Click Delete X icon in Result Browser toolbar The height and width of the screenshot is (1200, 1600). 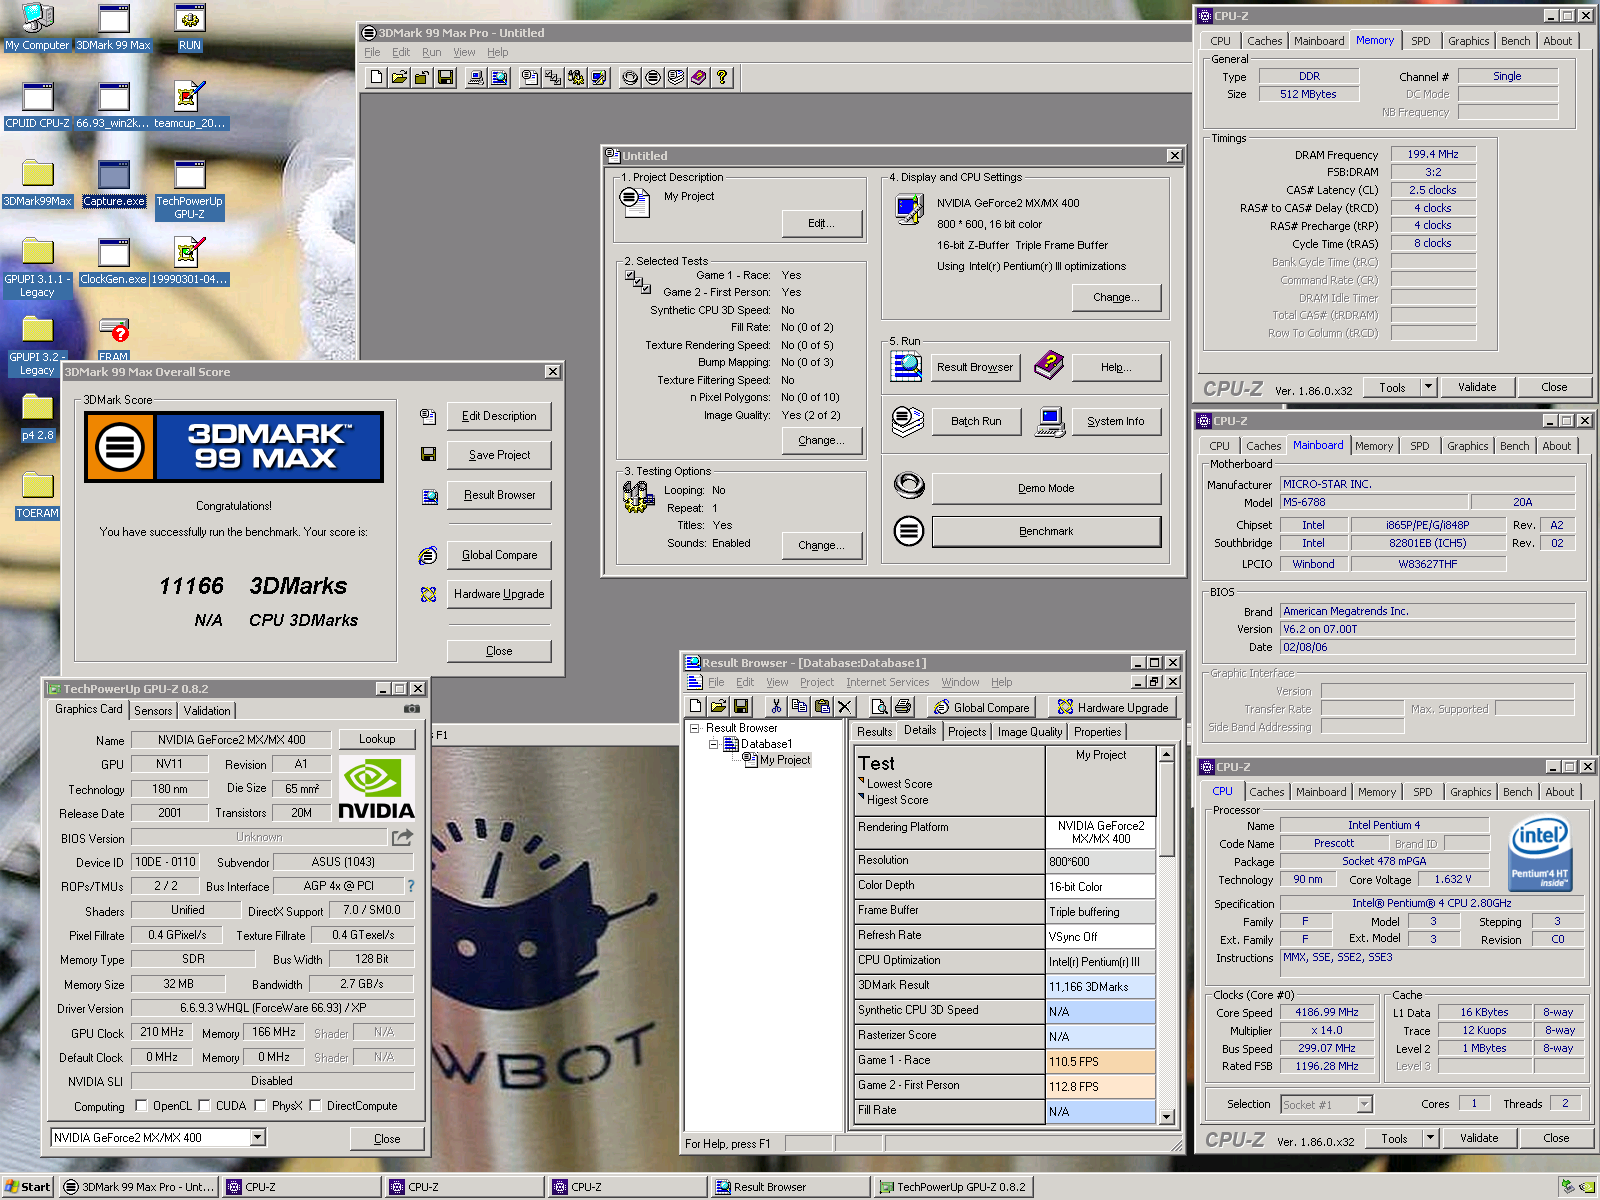pos(845,707)
